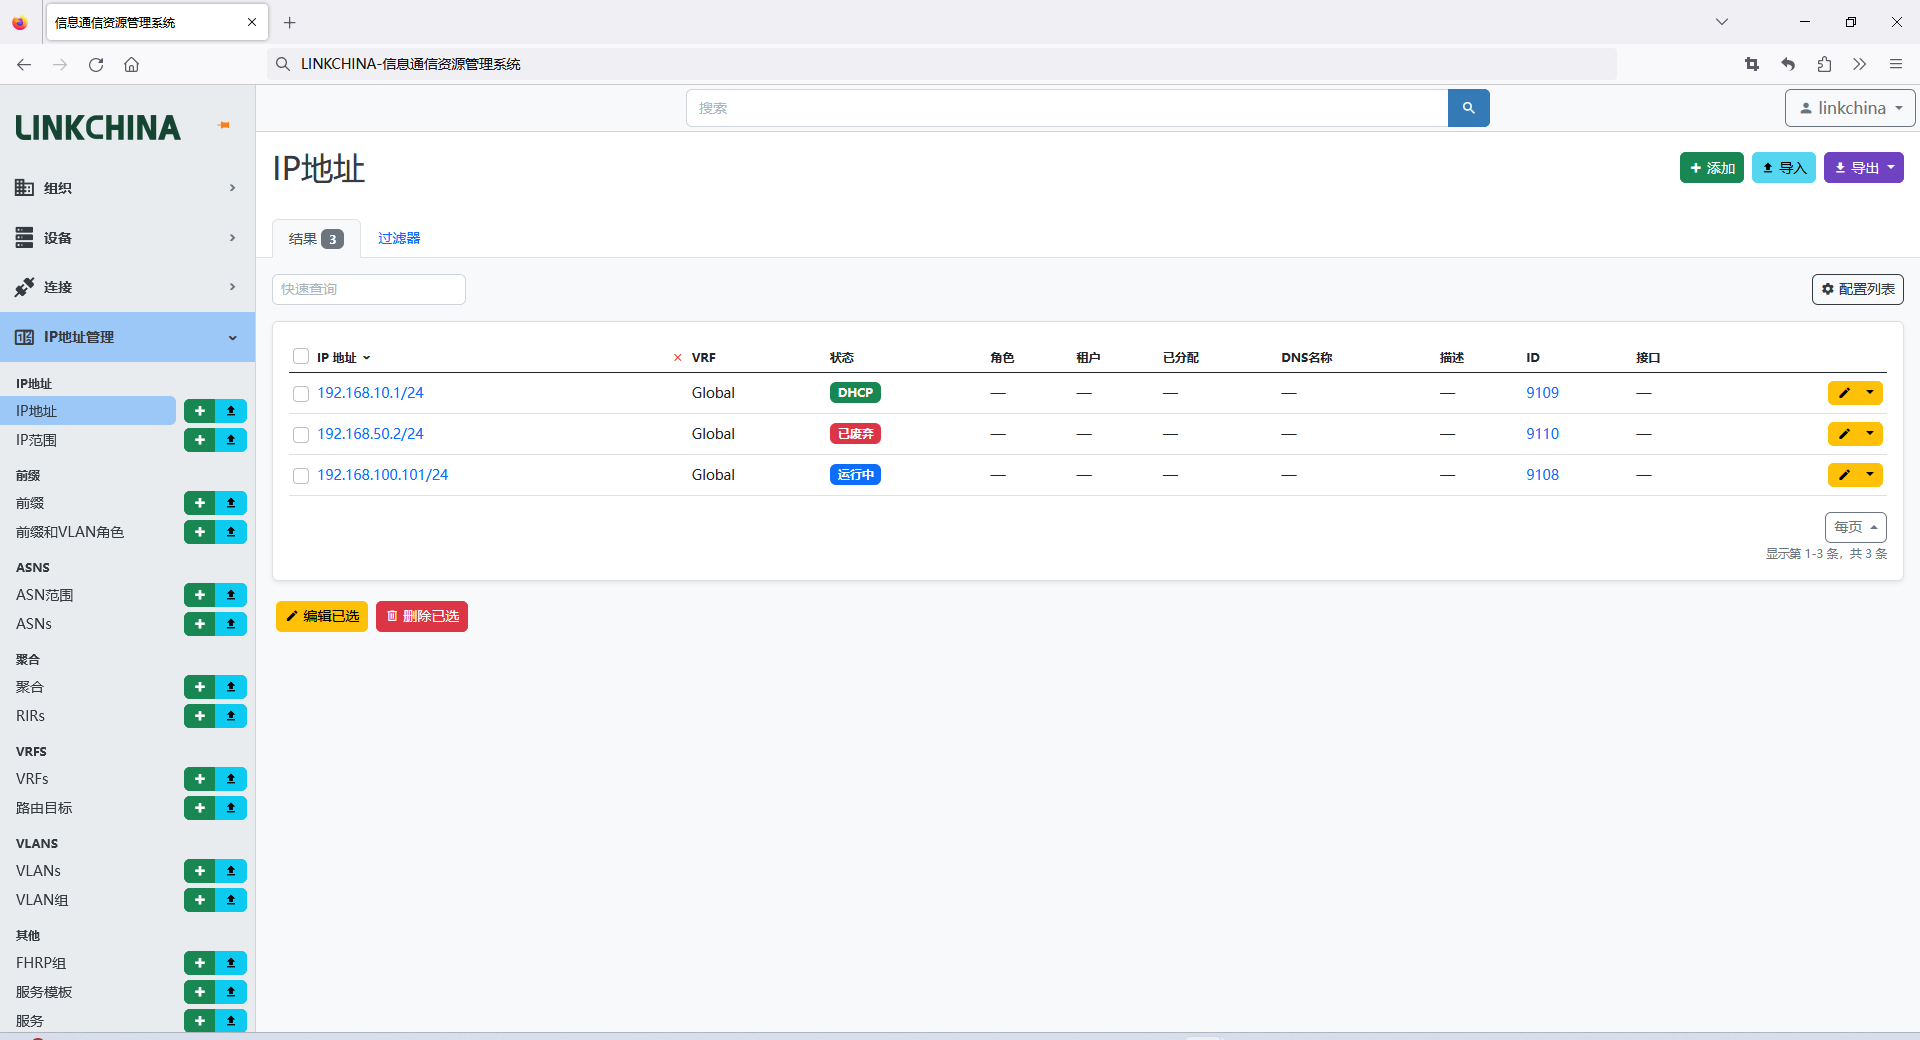
Task: Expand the 设备 sidebar menu
Action: click(x=127, y=238)
